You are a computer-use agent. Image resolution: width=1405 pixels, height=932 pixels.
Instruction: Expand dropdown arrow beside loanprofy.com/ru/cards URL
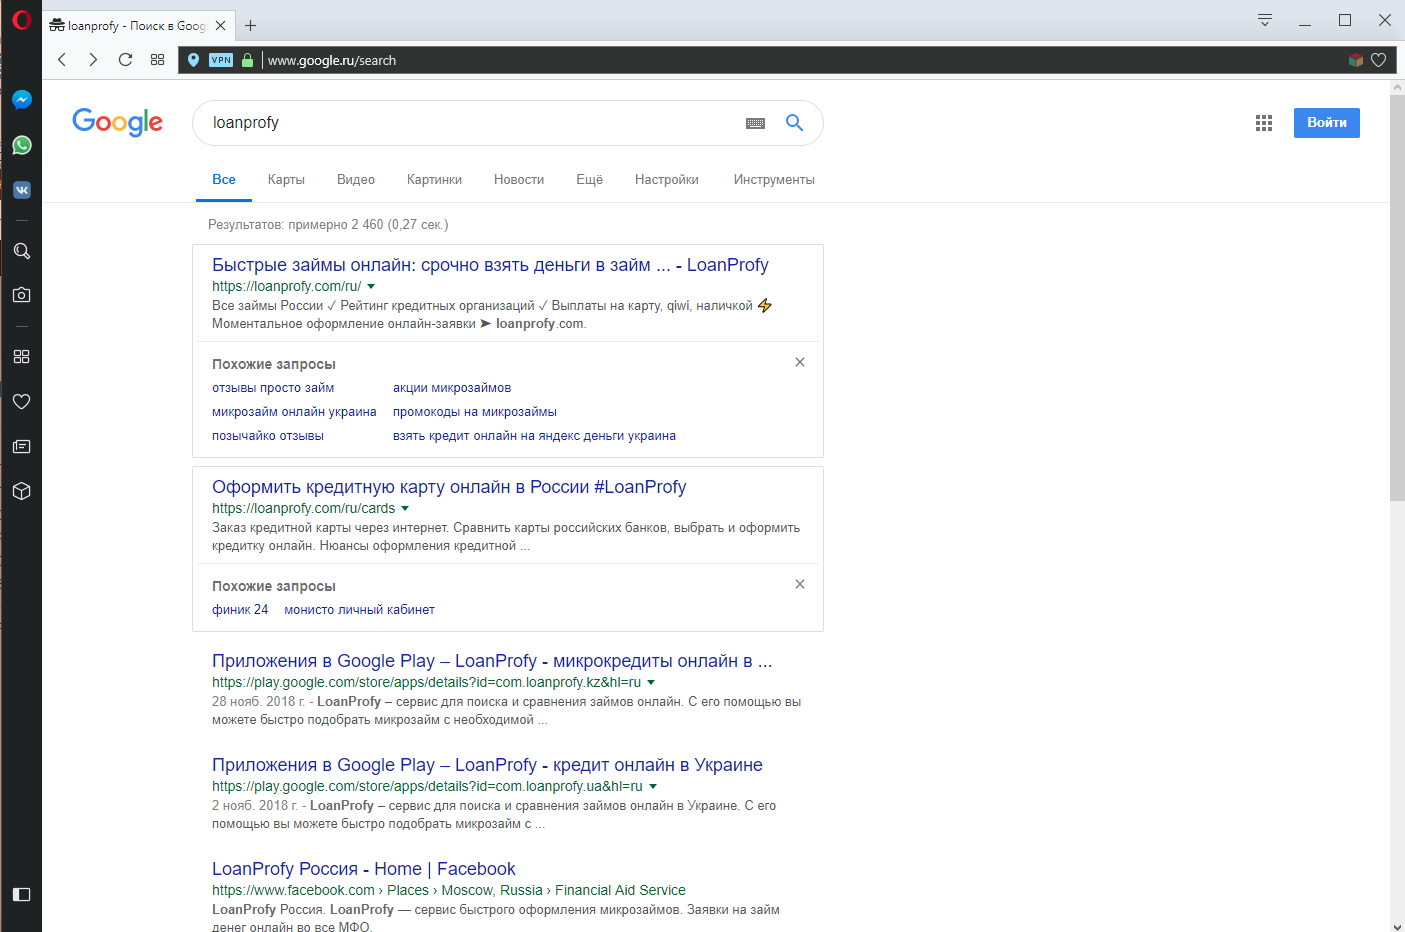405,509
